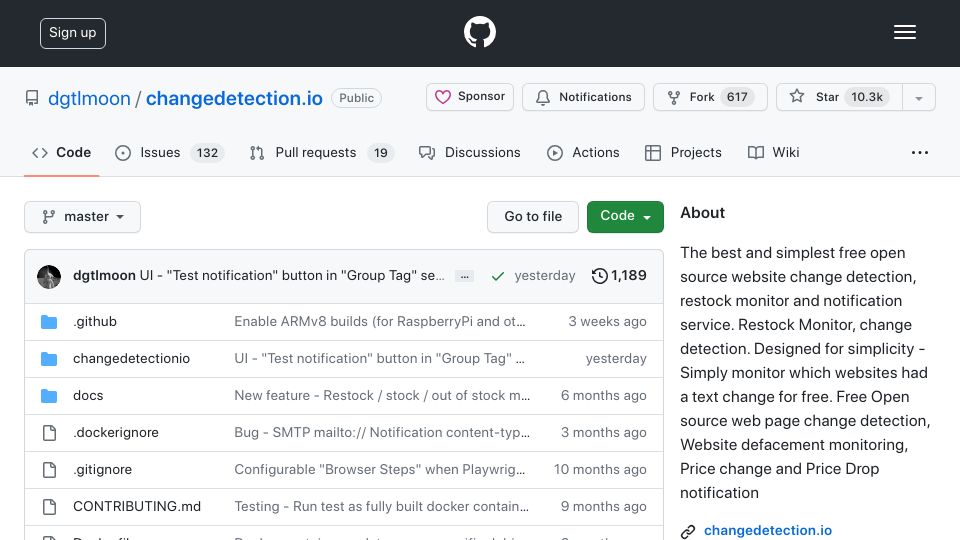Open the hamburger navigation menu
Viewport: 960px width, 540px height.
click(x=904, y=32)
